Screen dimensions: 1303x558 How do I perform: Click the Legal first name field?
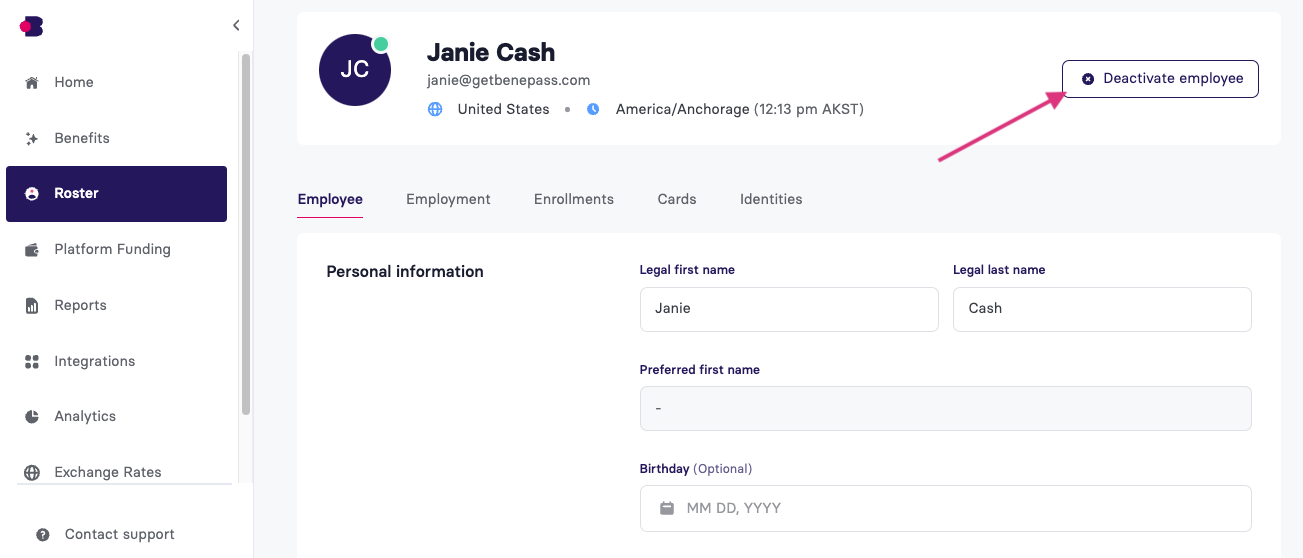789,309
